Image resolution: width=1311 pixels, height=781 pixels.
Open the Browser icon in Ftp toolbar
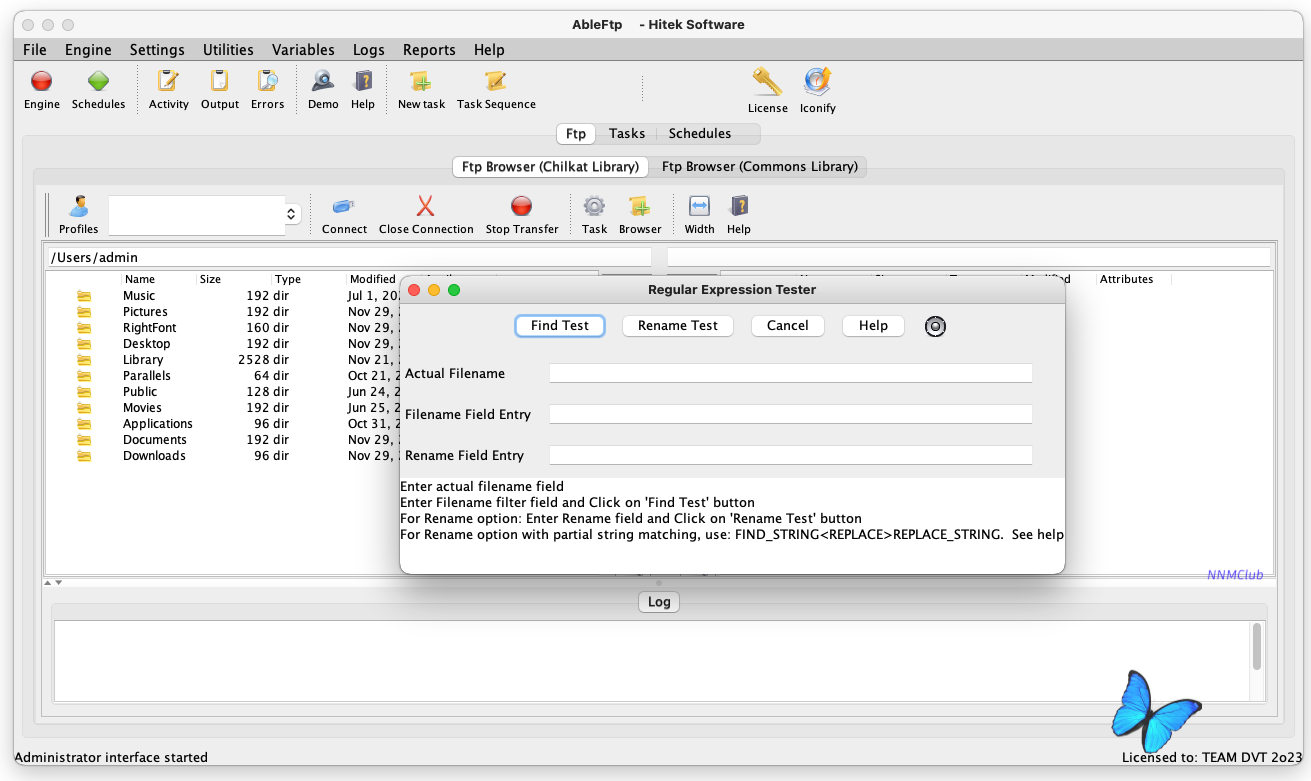640,207
